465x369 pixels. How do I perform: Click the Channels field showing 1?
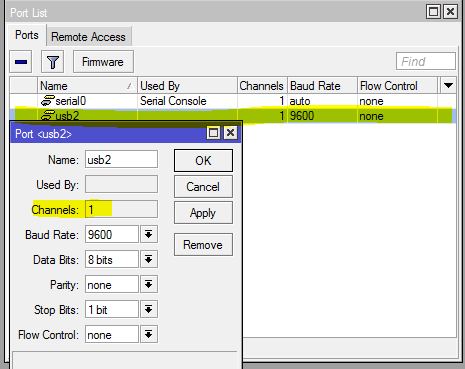click(121, 209)
